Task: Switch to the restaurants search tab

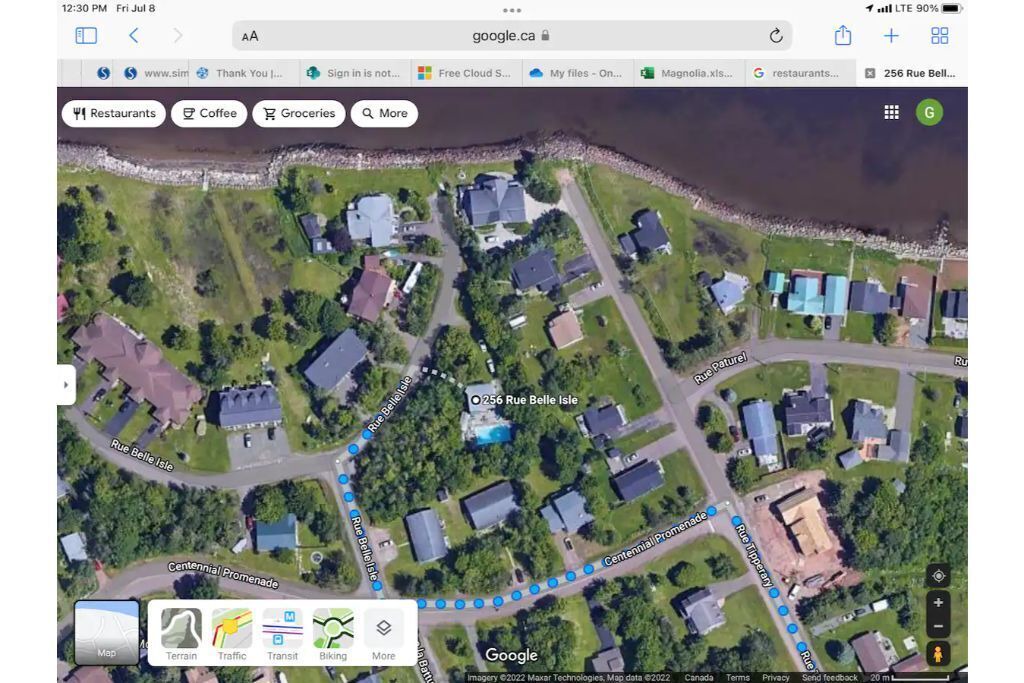Action: [x=800, y=73]
